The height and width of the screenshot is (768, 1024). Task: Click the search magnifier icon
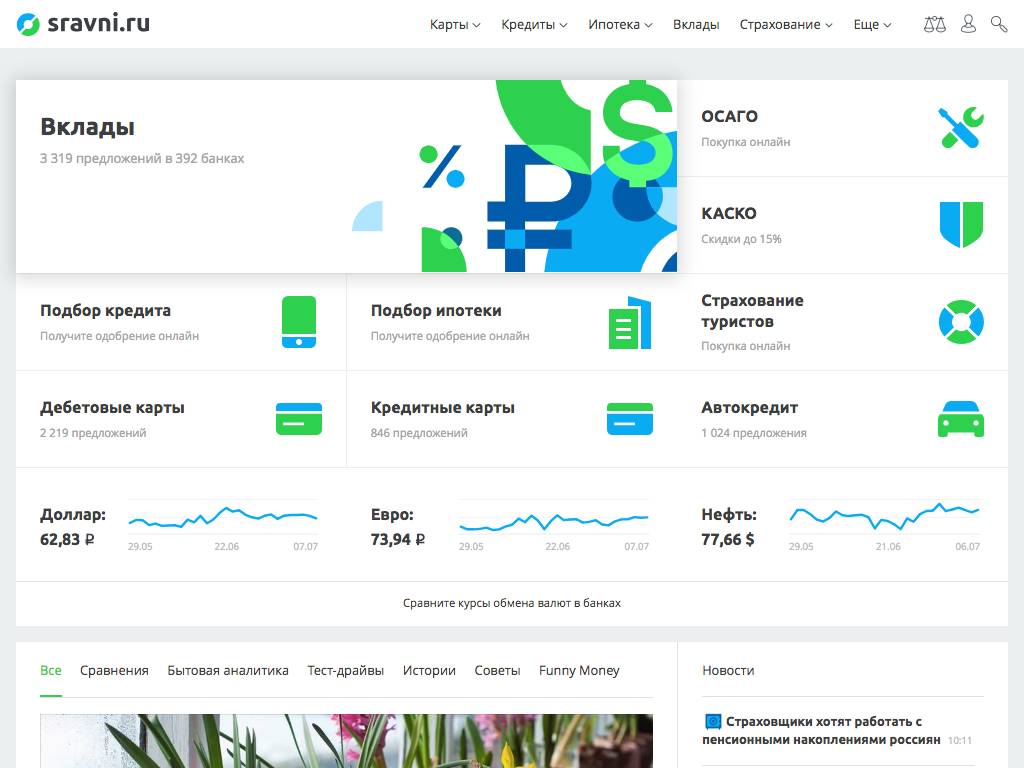click(x=998, y=24)
